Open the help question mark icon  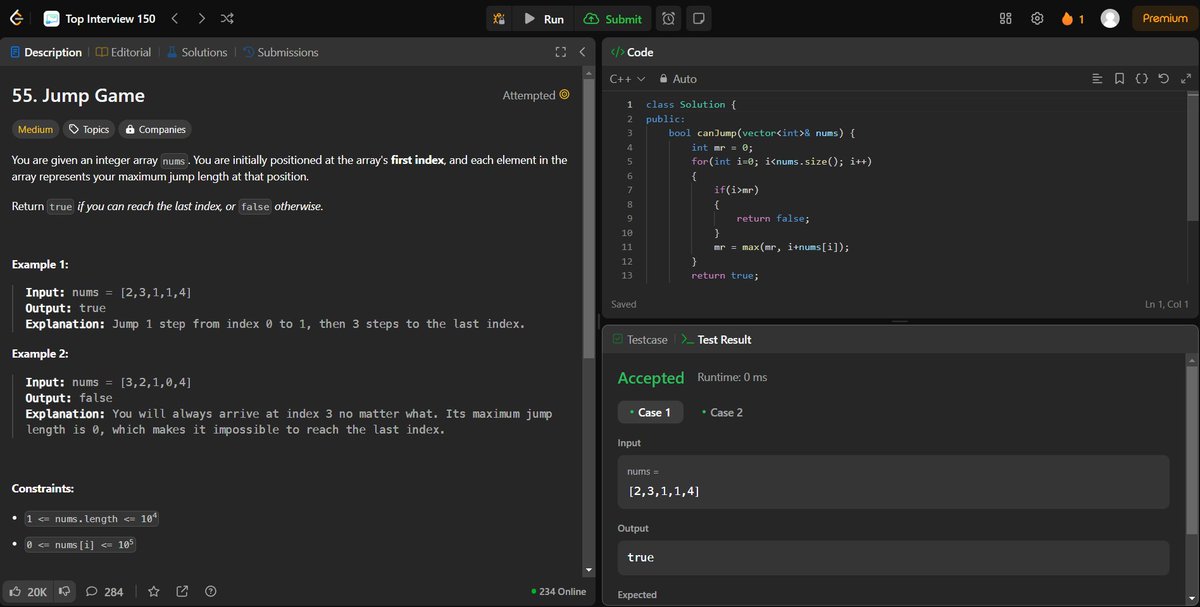pyautogui.click(x=211, y=591)
